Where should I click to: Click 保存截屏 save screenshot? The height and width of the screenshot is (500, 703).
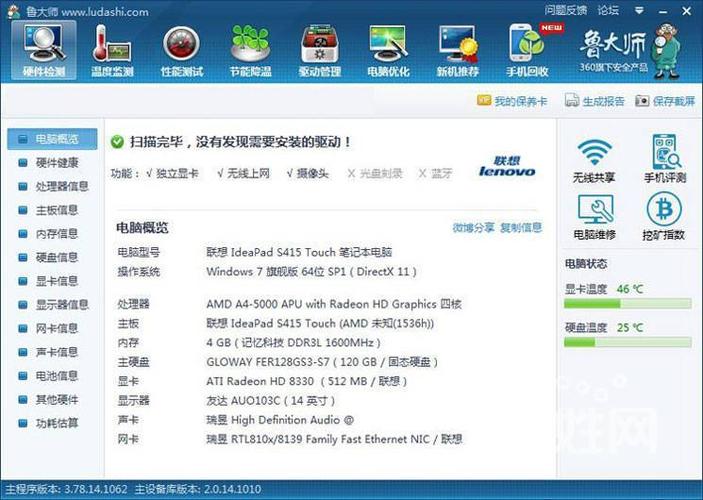[665, 101]
